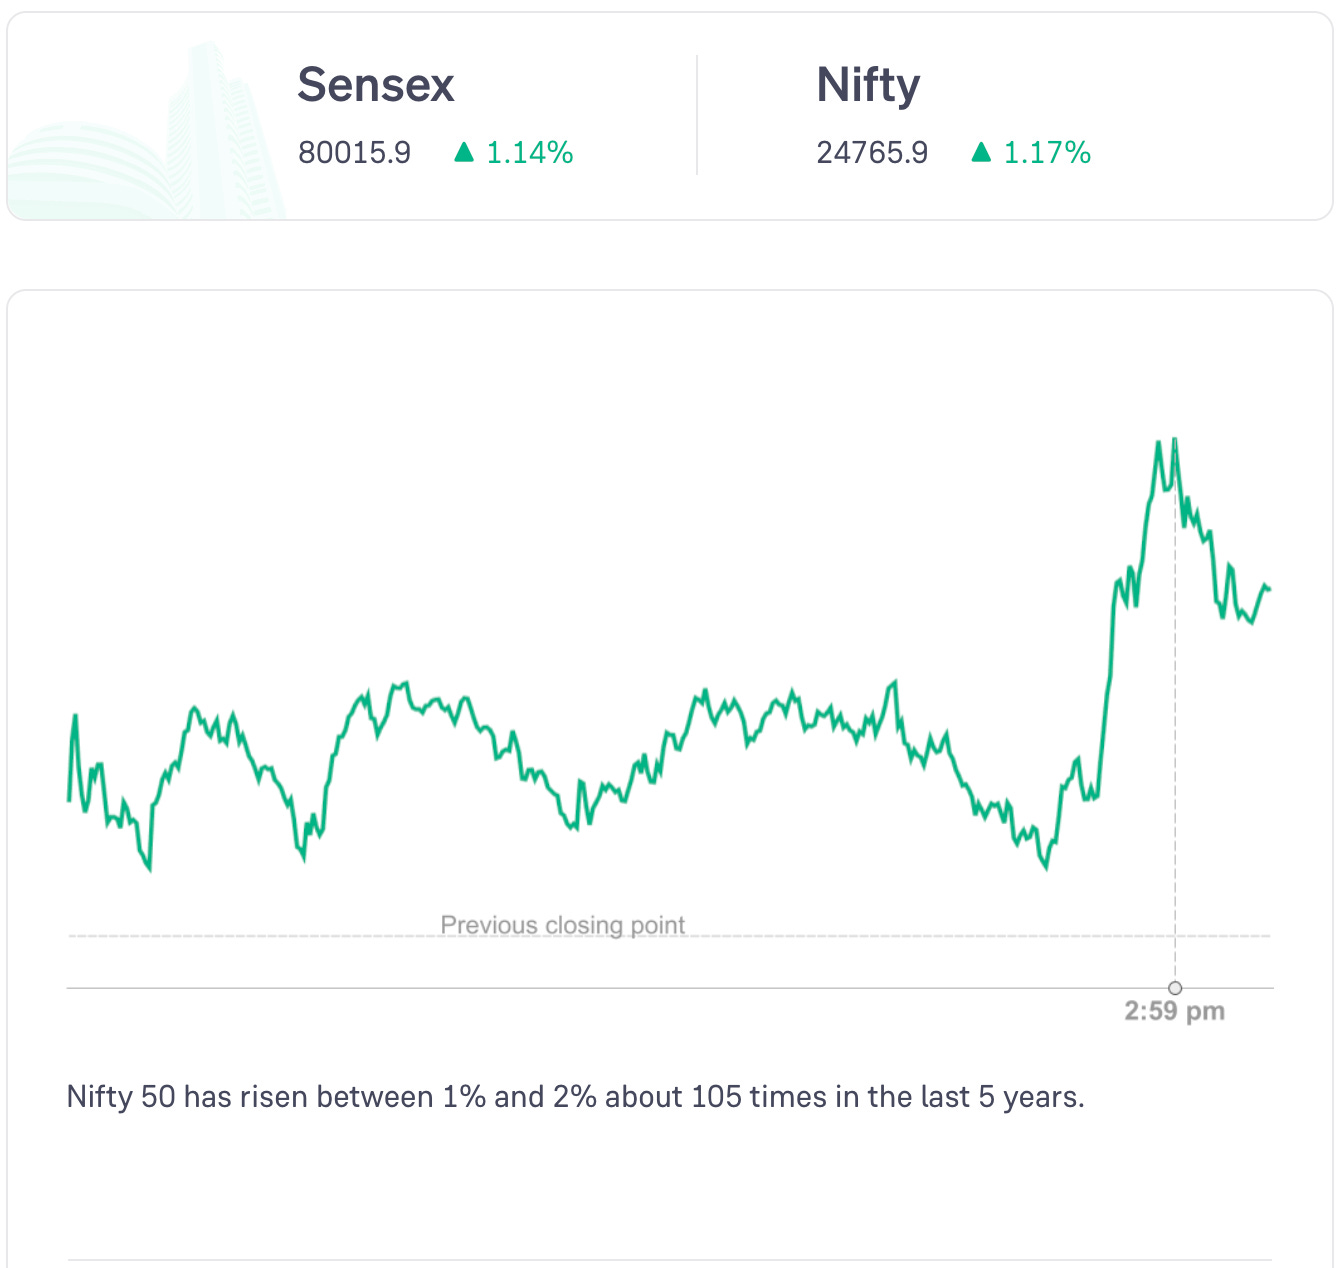Click the Nifty 1.17% change figure
Viewport: 1342px width, 1268px height.
1047,152
